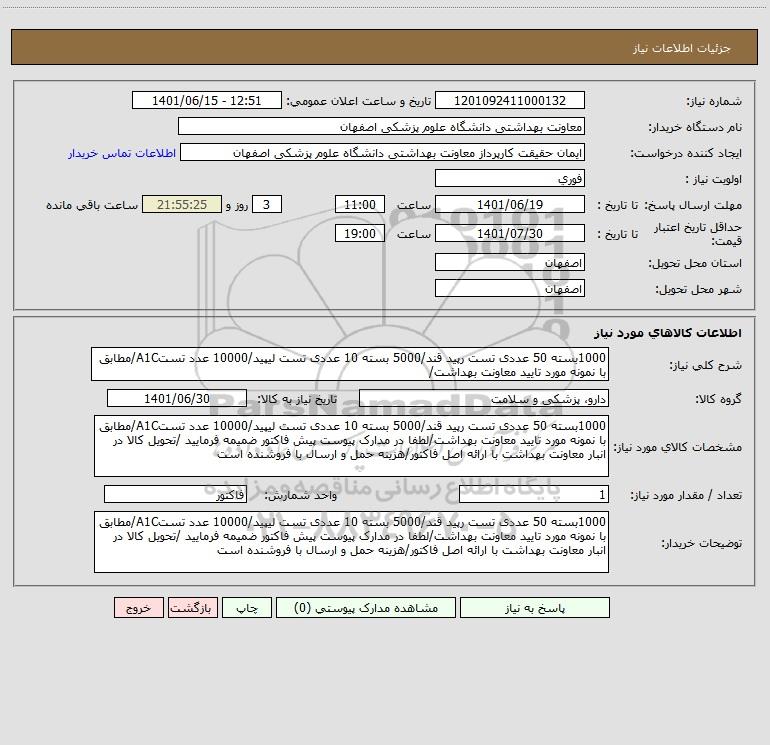
Task: Open مشاهده مدارک پیوستی (0) button
Action: point(366,608)
